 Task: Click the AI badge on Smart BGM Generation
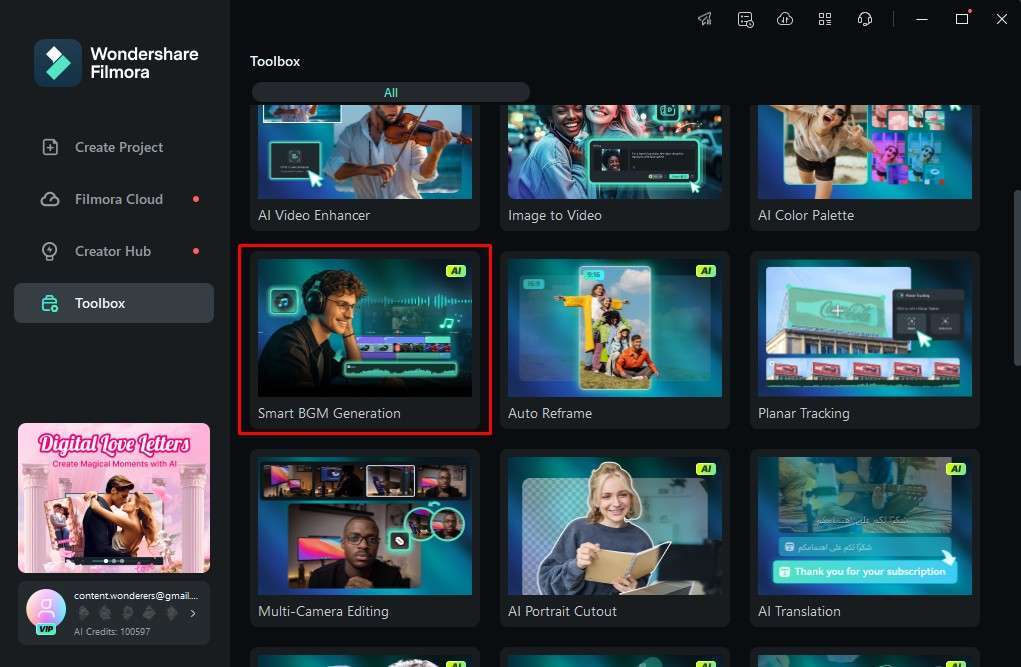[456, 271]
